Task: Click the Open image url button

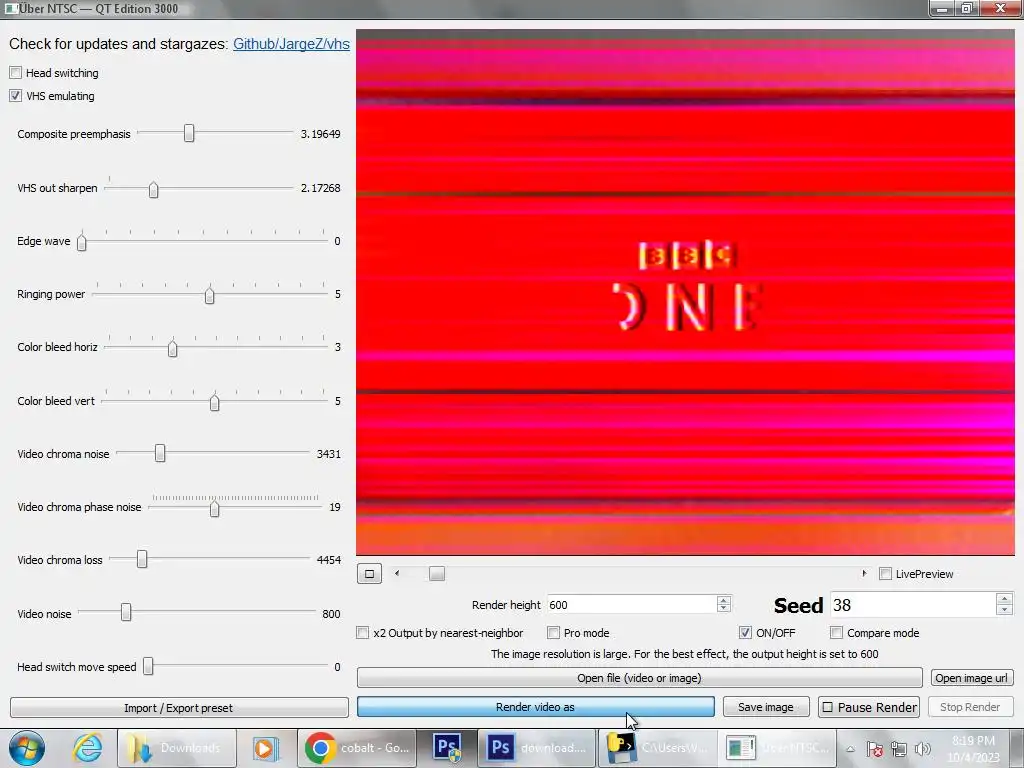Action: click(971, 678)
